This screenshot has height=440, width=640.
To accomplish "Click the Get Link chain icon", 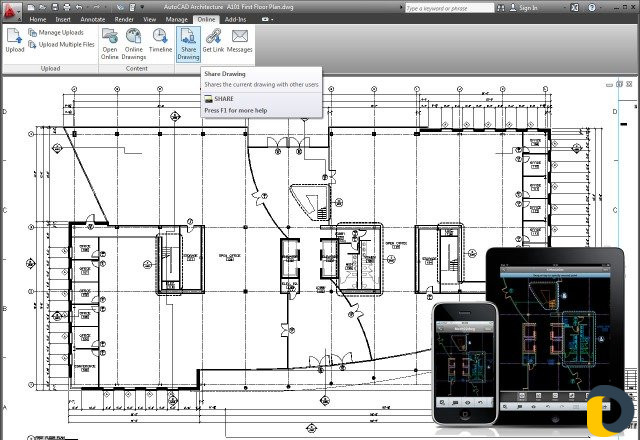I will click(213, 40).
